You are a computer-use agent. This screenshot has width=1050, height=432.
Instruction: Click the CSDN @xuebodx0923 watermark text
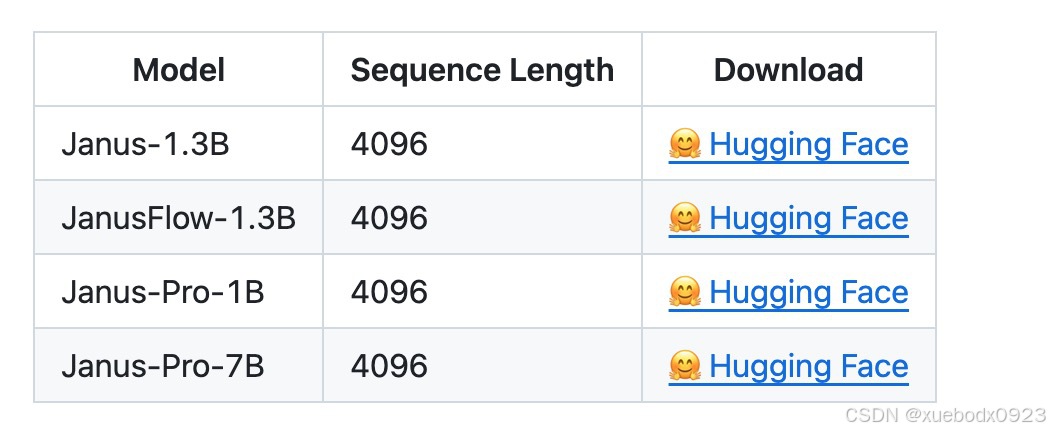pos(946,415)
